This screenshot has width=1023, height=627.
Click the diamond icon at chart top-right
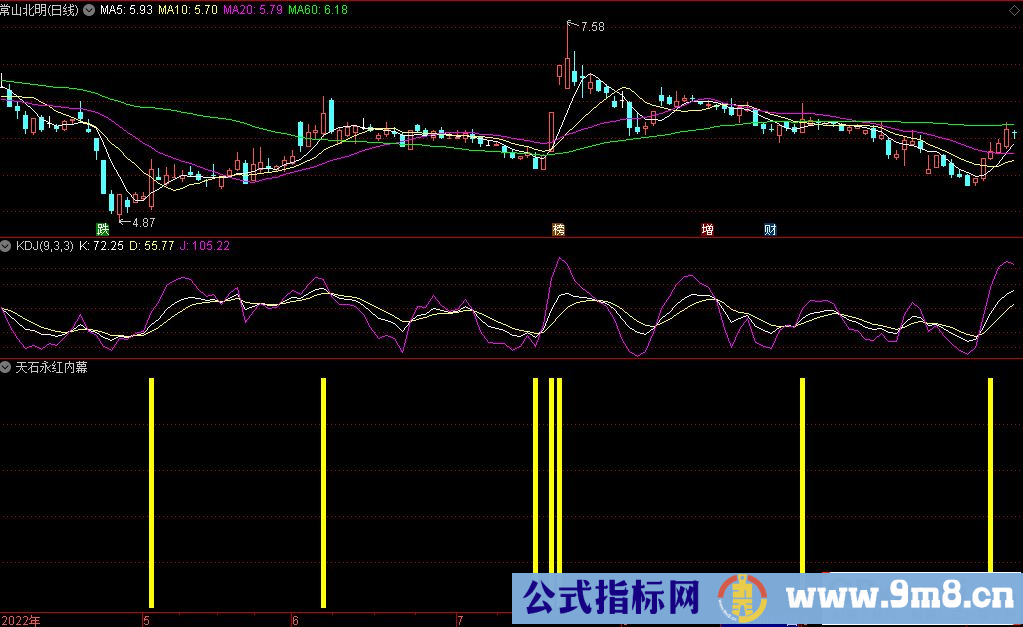click(x=1014, y=10)
